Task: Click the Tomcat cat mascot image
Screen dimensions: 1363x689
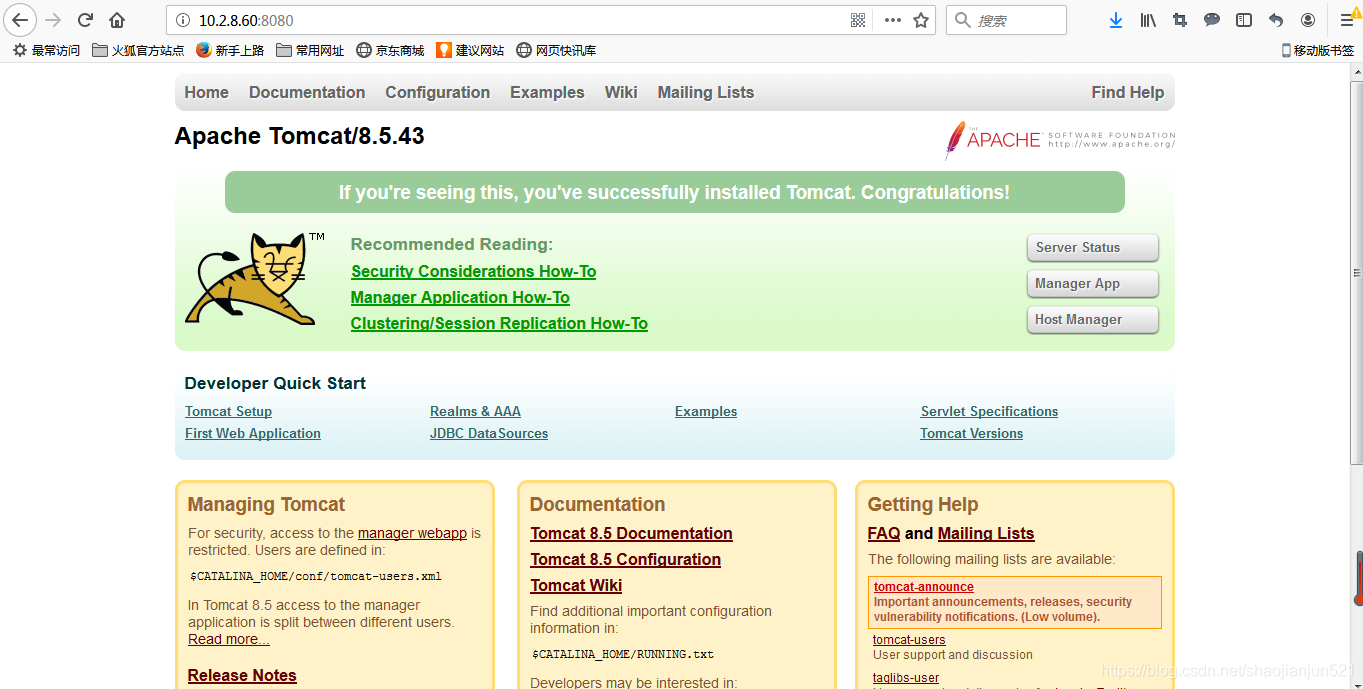Action: pyautogui.click(x=255, y=279)
